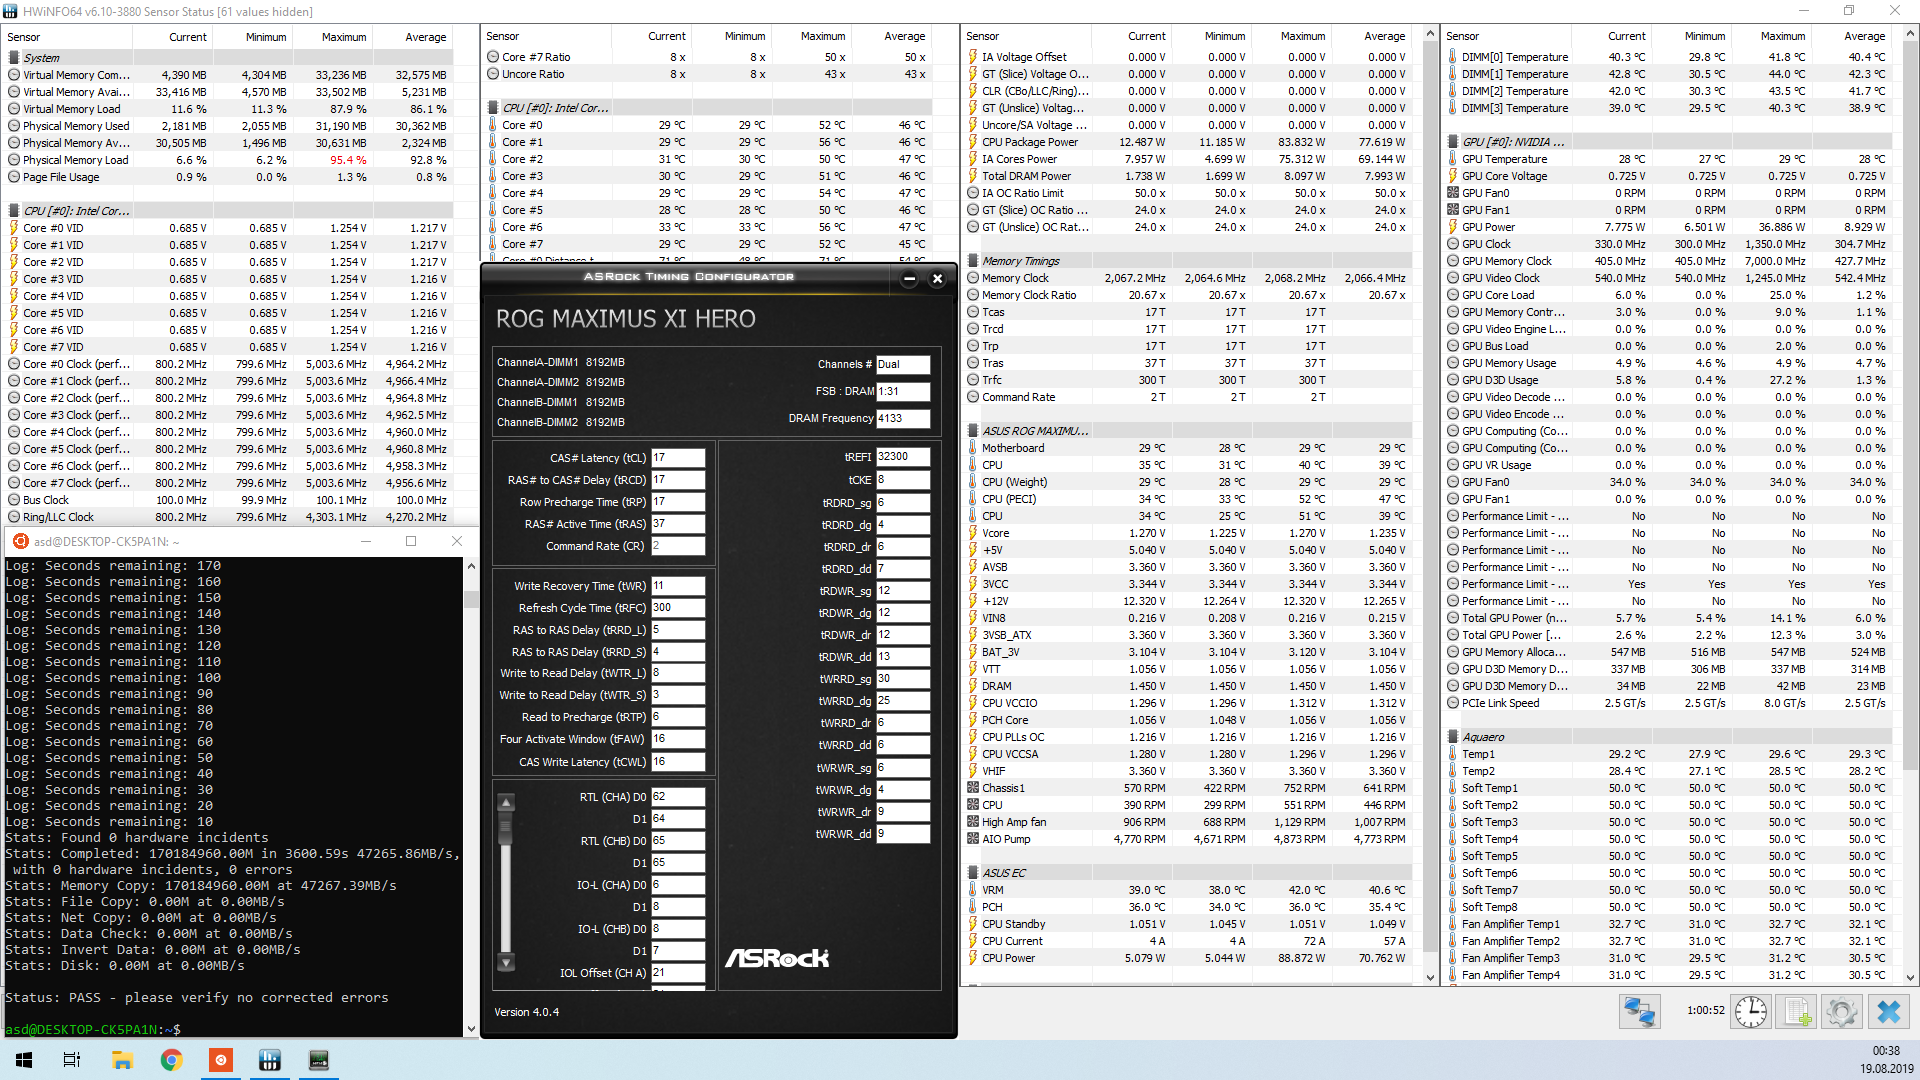The height and width of the screenshot is (1080, 1920).
Task: Click the Maximum column header in first panel
Action: (x=343, y=37)
